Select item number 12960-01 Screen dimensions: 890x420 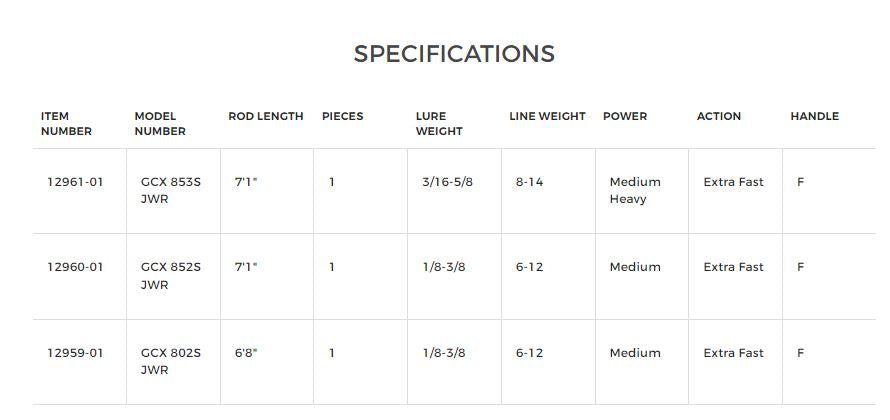click(75, 267)
